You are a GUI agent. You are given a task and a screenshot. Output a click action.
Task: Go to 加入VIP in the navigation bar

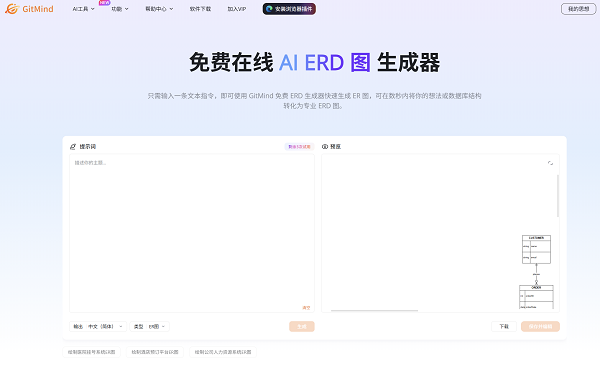pos(237,9)
